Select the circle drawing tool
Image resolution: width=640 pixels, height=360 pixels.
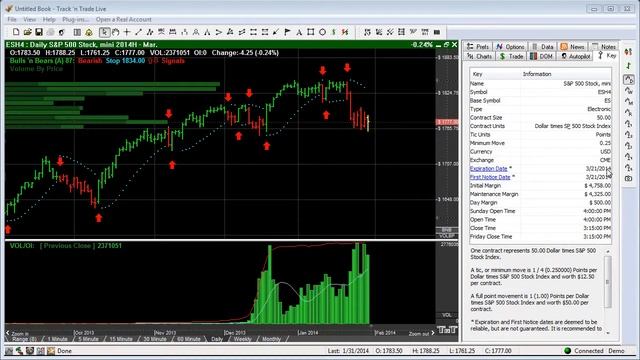tap(322, 32)
